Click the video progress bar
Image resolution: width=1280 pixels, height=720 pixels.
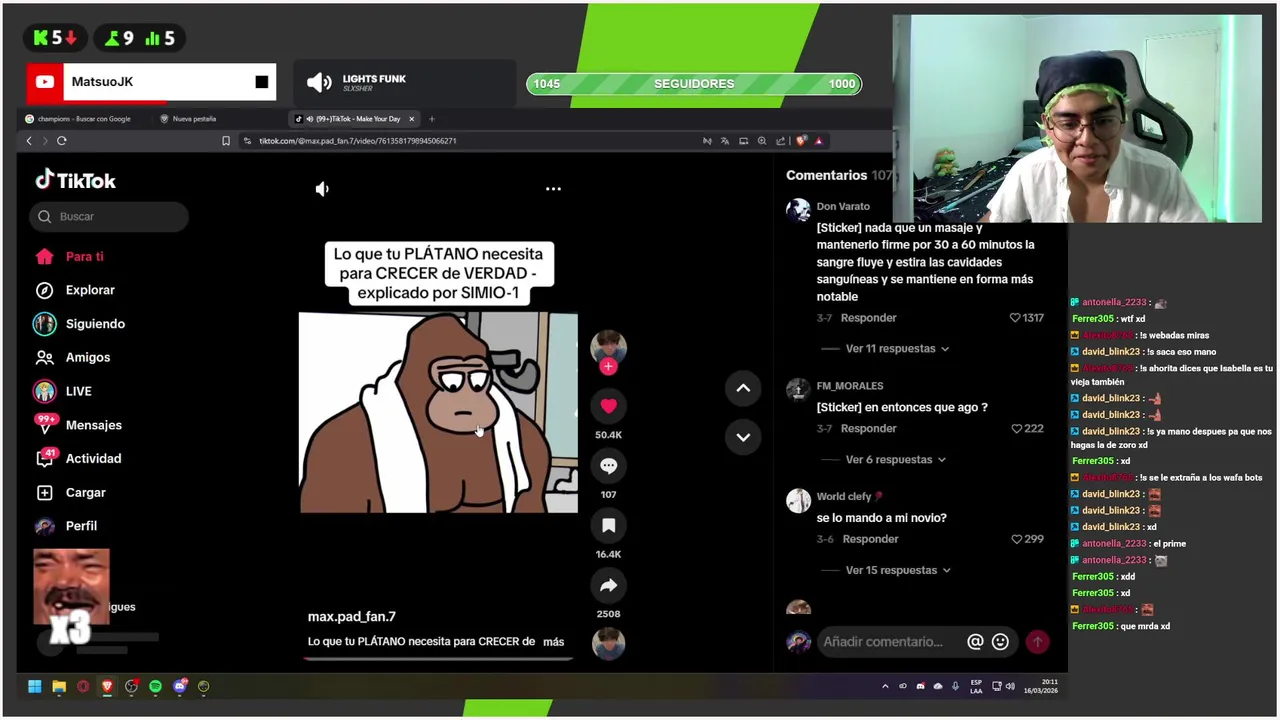438,658
